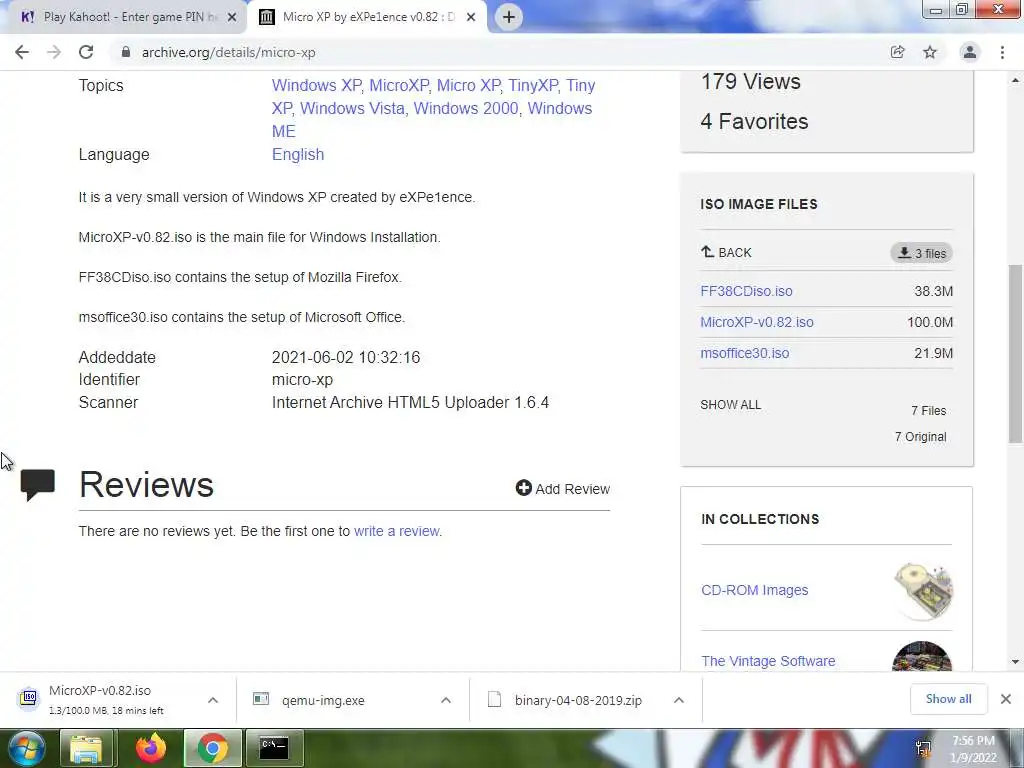Close the Micro XP archive tab
The height and width of the screenshot is (768, 1024).
471,18
